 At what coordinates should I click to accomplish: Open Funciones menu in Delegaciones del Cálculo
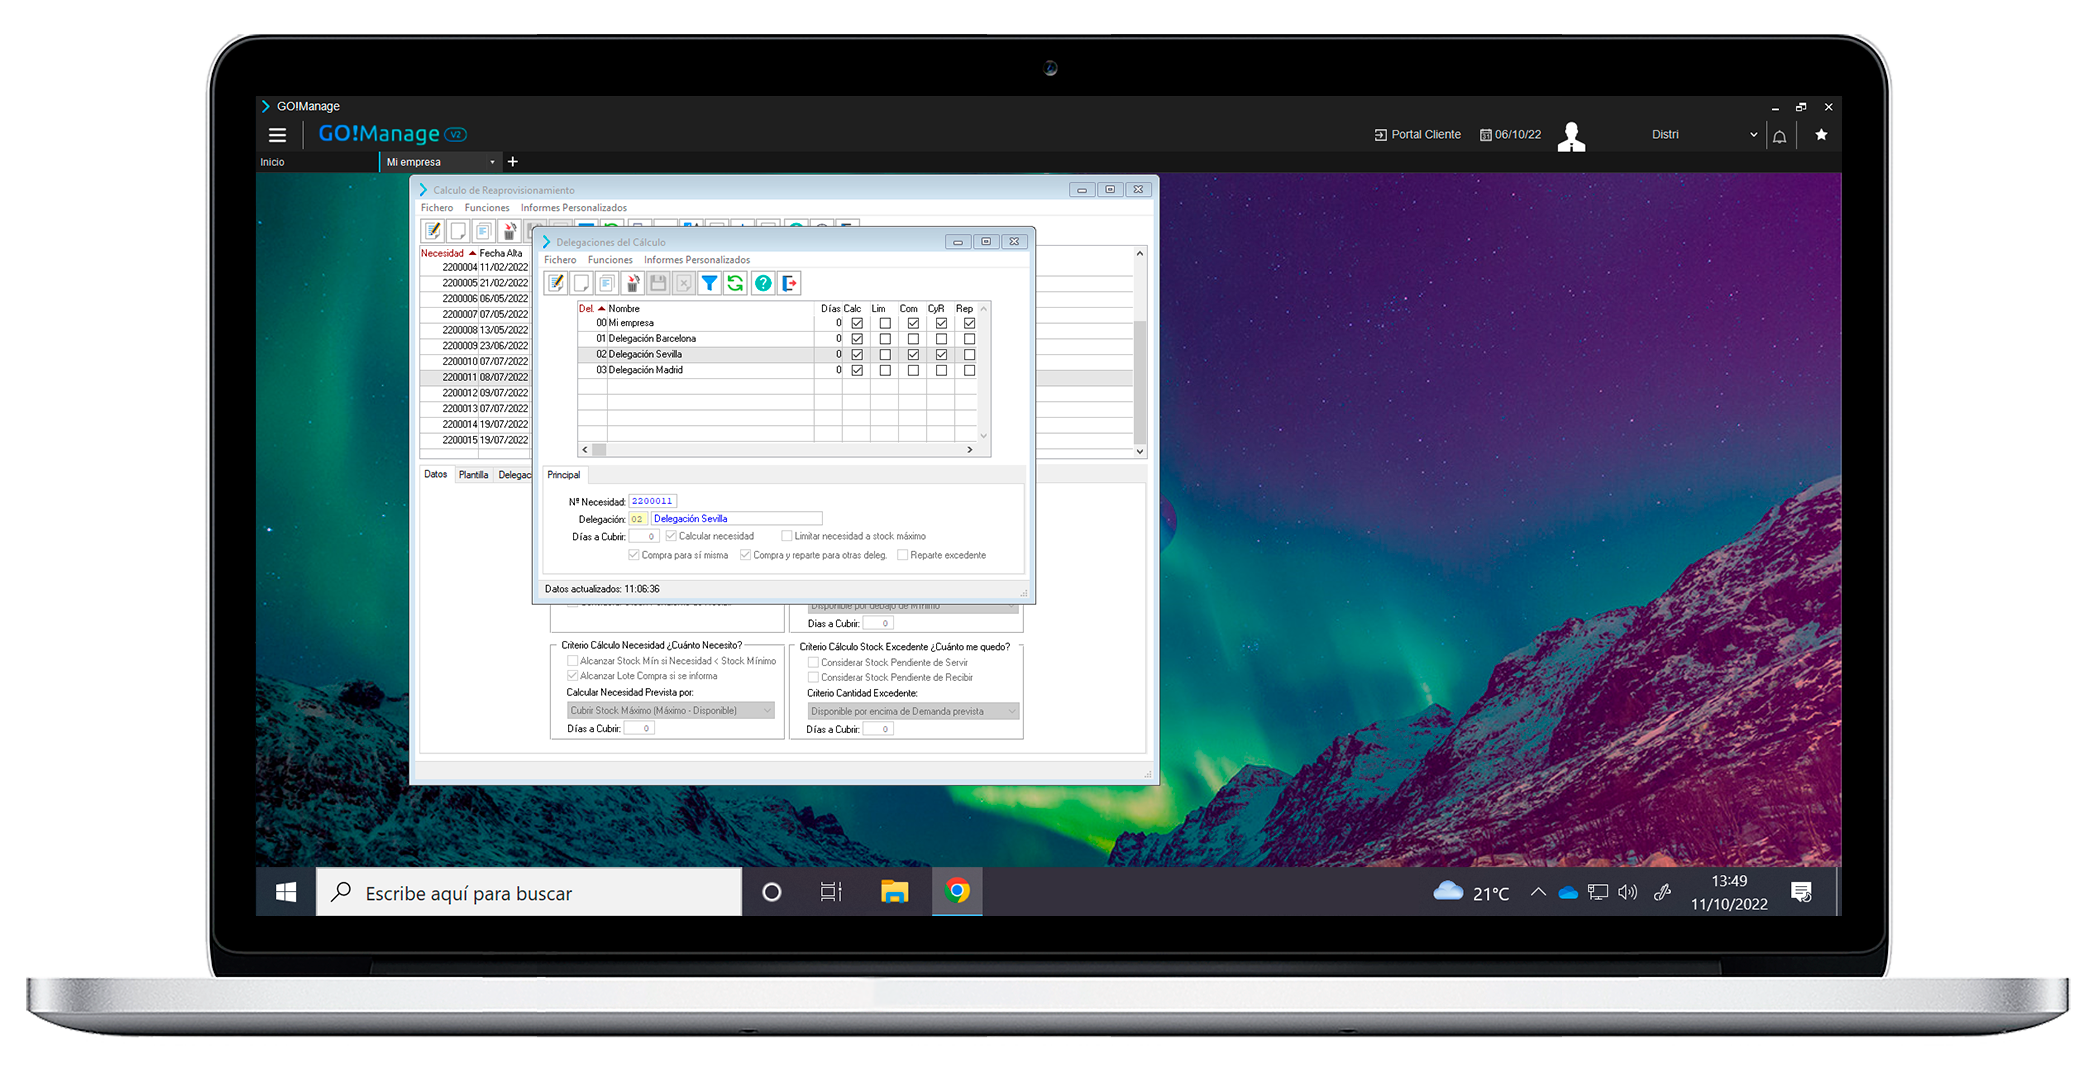pyautogui.click(x=610, y=260)
